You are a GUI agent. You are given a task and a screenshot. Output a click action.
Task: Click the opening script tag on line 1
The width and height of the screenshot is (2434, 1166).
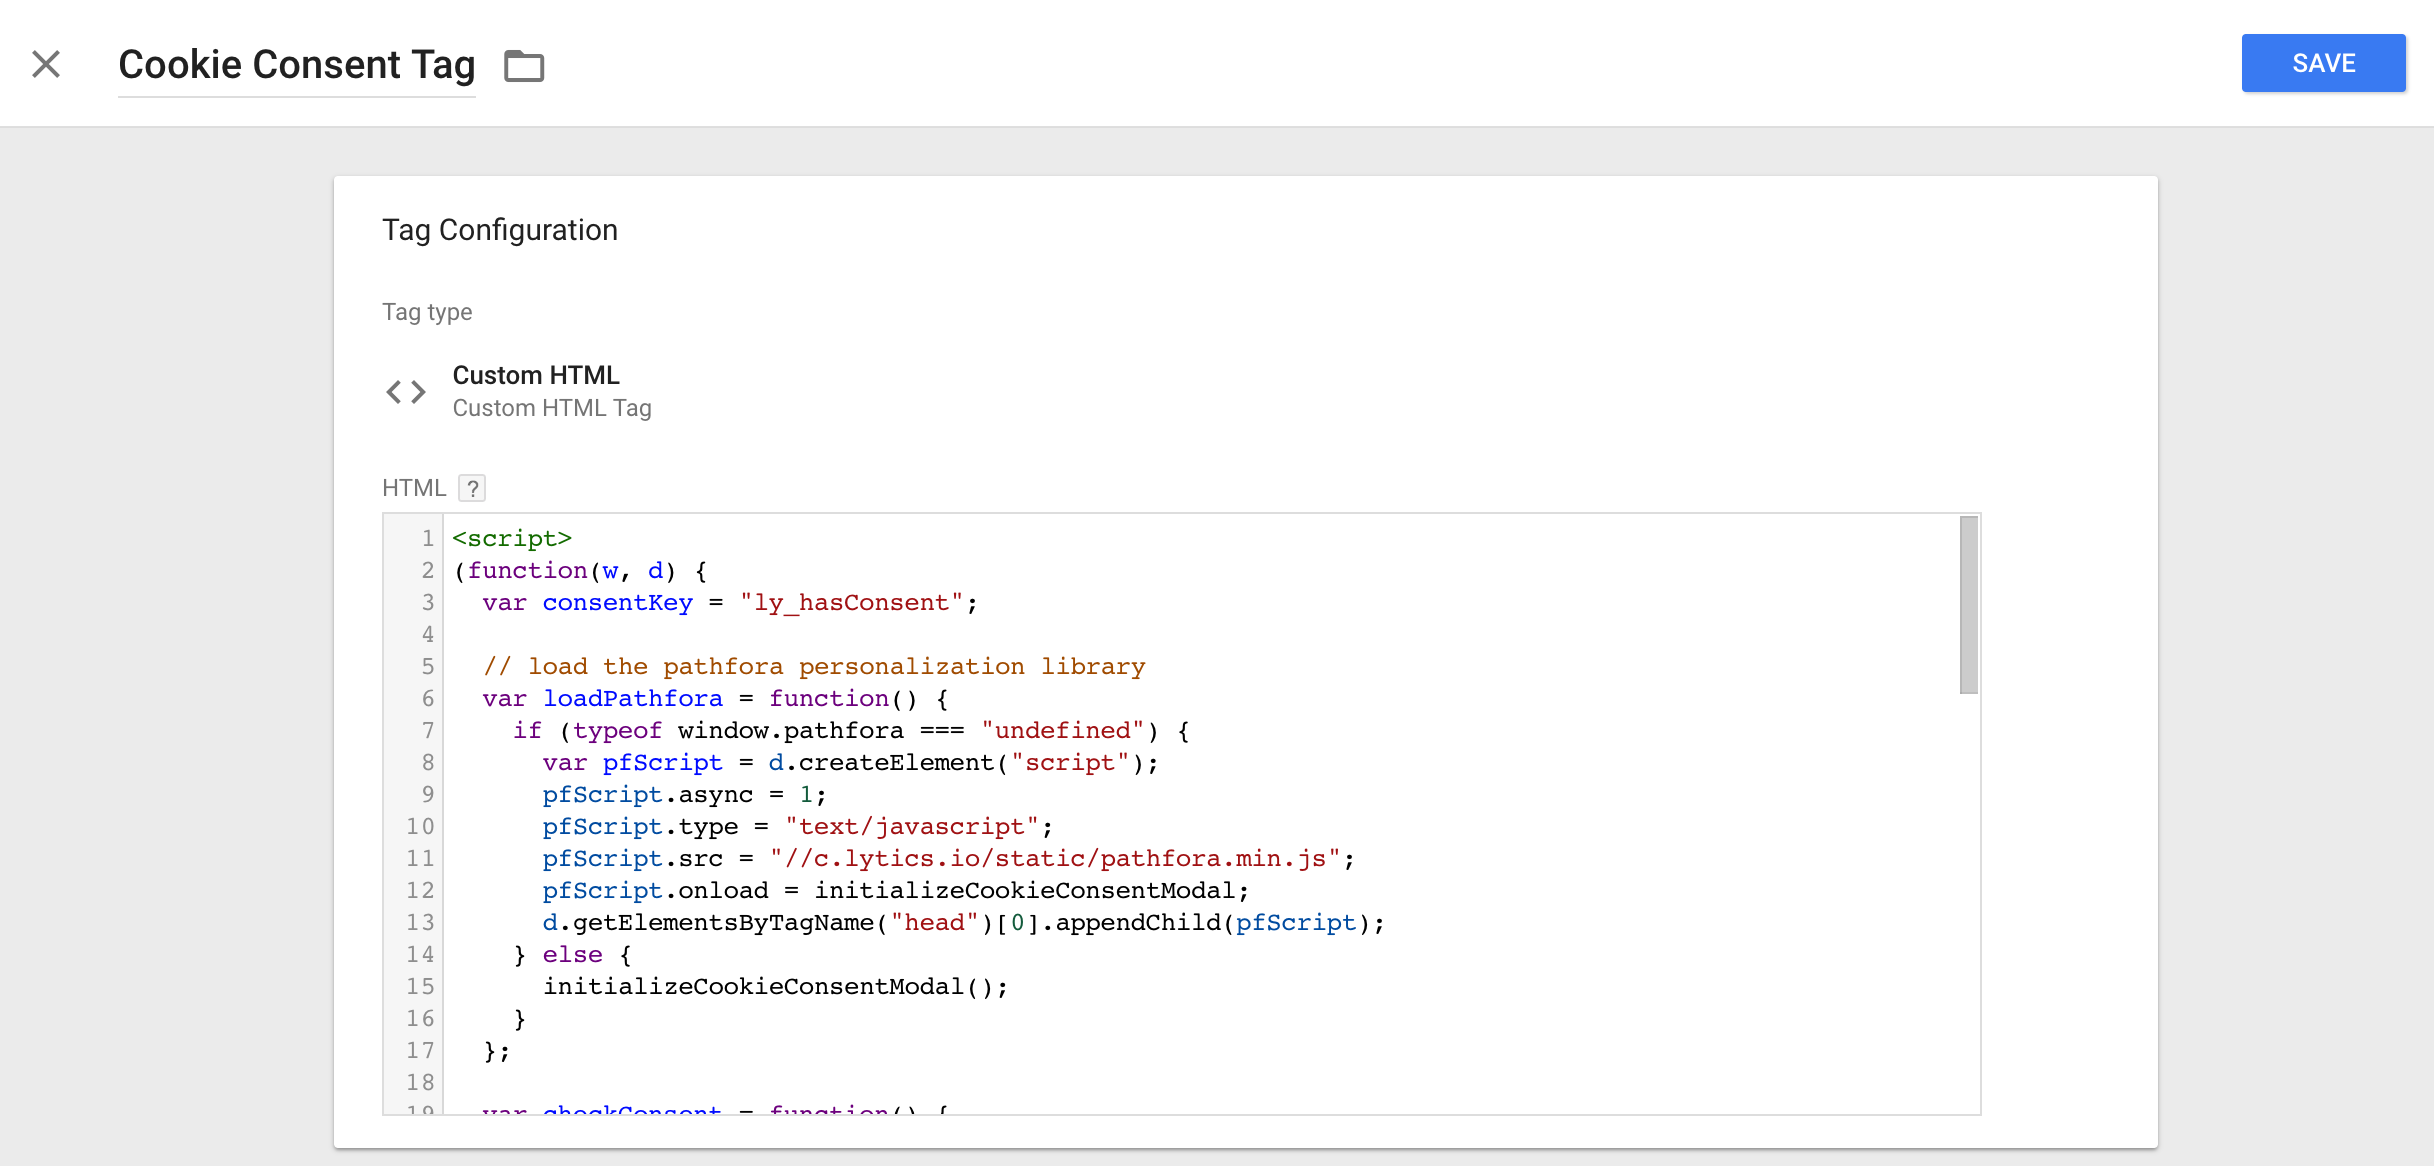click(x=512, y=539)
